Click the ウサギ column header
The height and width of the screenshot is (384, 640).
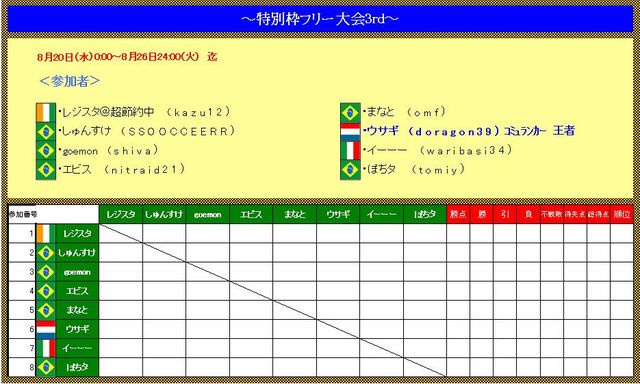[338, 214]
